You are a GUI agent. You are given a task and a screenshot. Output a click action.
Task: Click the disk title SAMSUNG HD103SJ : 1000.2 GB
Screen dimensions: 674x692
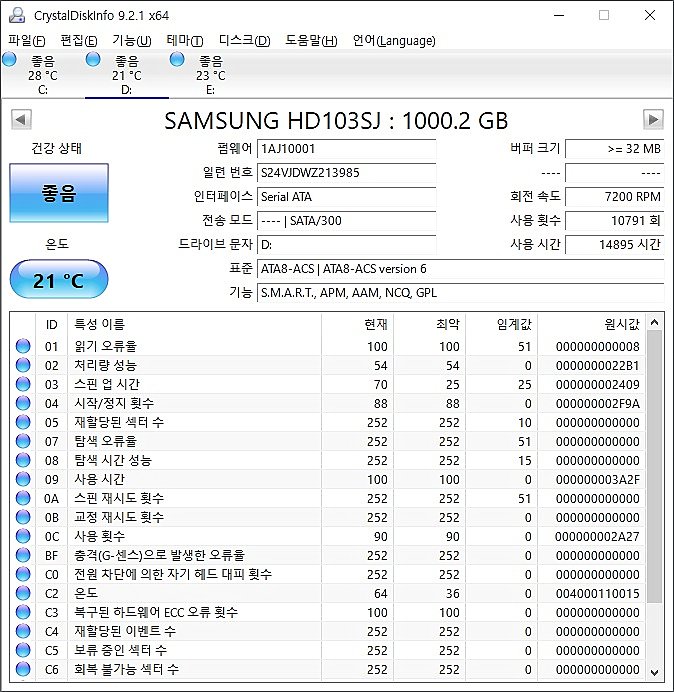point(336,120)
